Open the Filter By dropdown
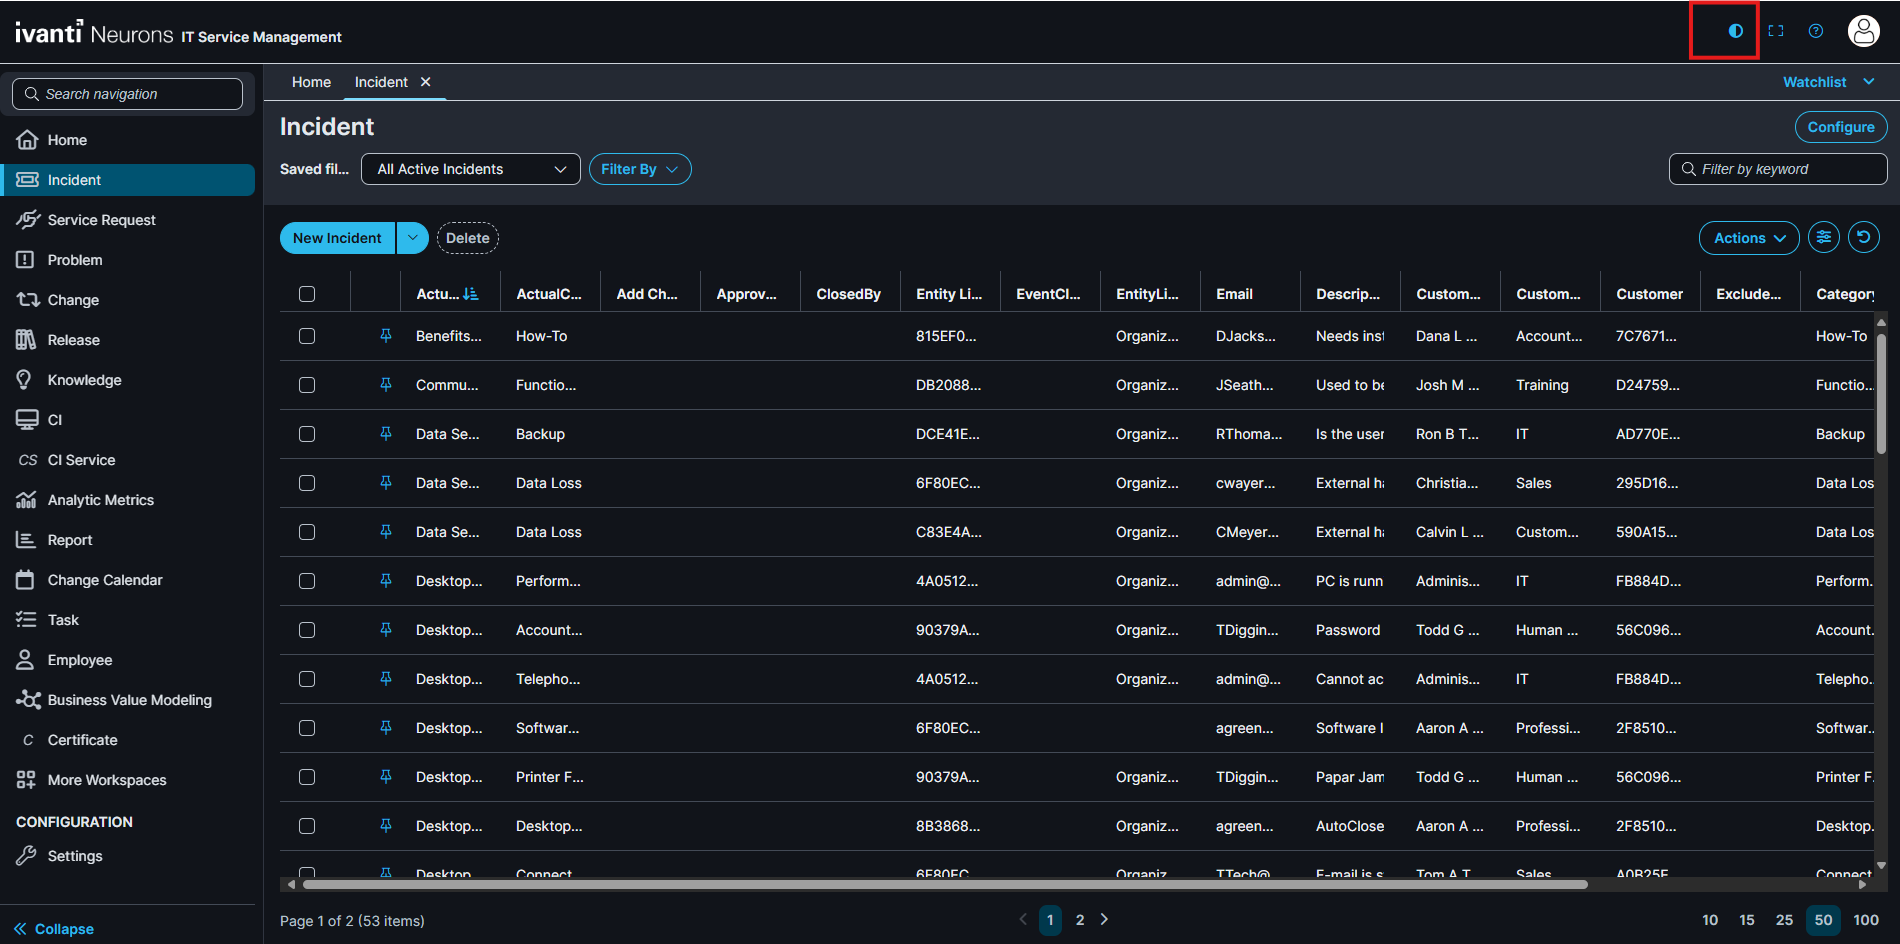 coord(639,169)
